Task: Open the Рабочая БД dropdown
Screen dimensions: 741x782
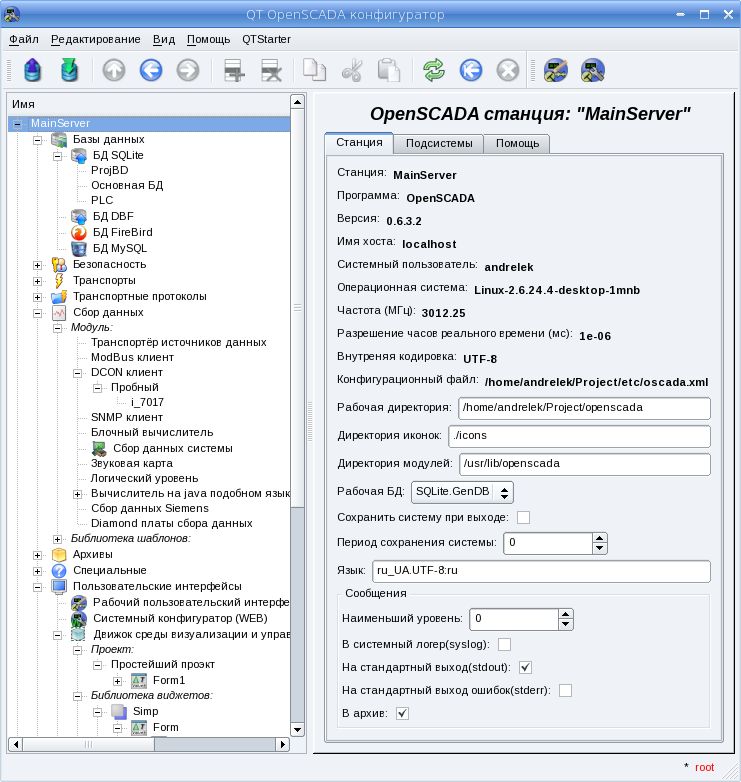Action: point(462,491)
